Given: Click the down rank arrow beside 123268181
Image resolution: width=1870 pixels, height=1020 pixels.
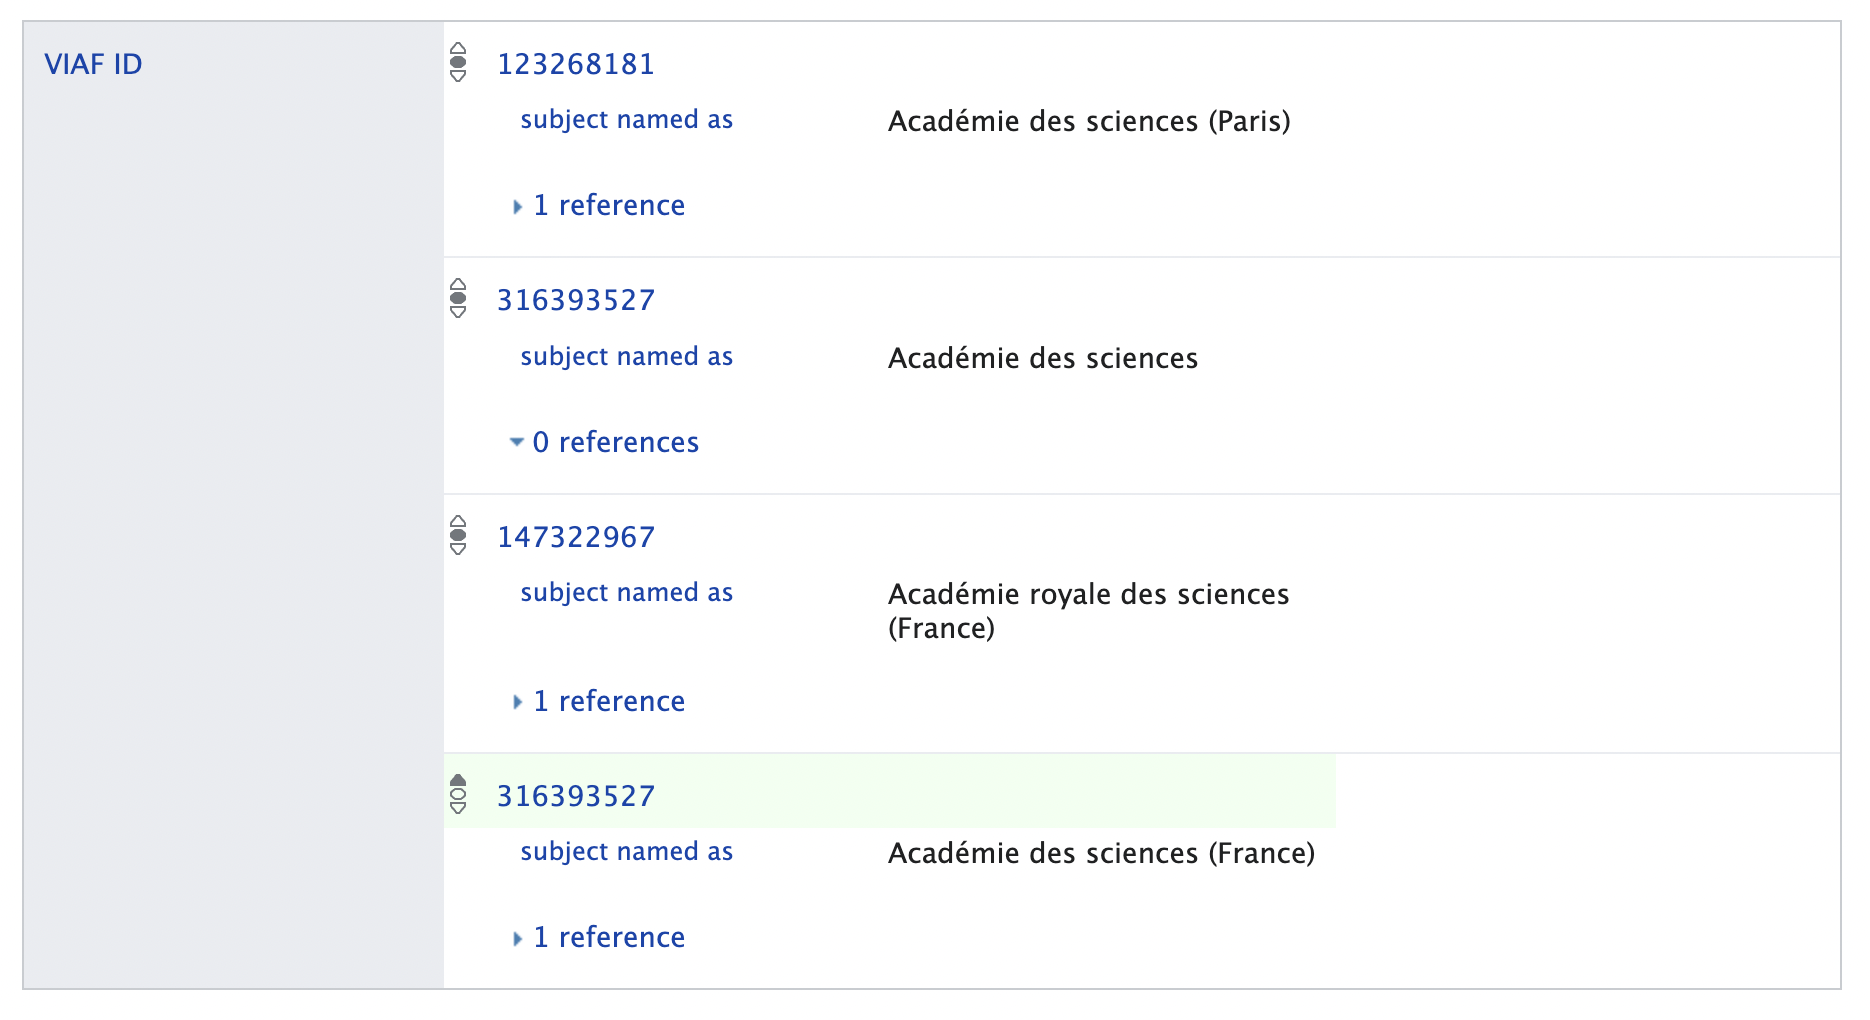Looking at the screenshot, I should (459, 78).
